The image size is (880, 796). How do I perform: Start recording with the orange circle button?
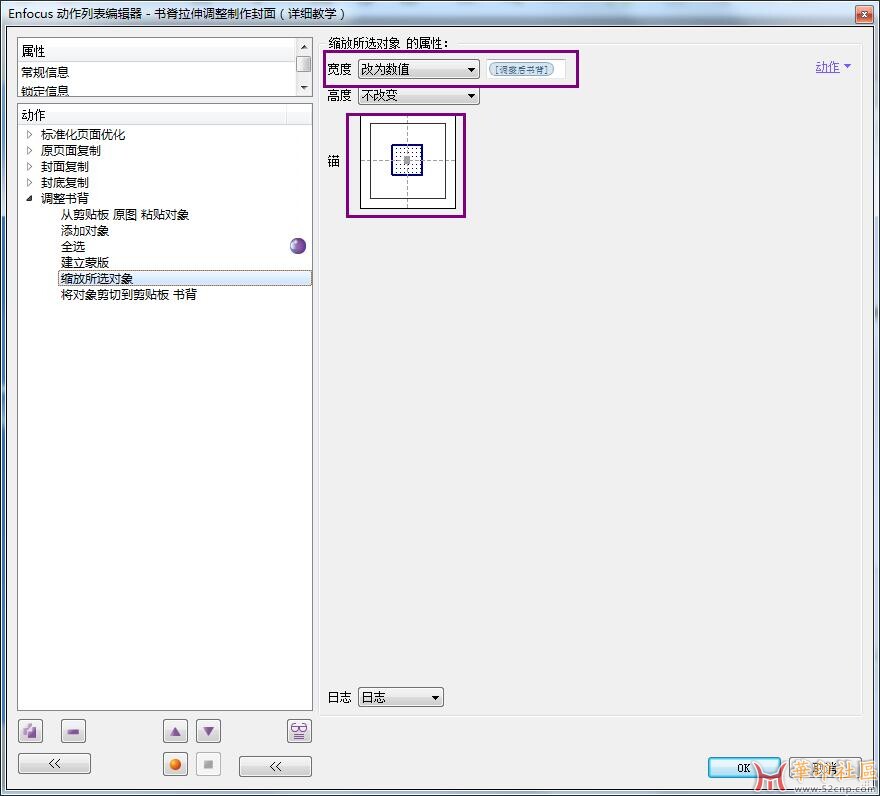click(175, 765)
